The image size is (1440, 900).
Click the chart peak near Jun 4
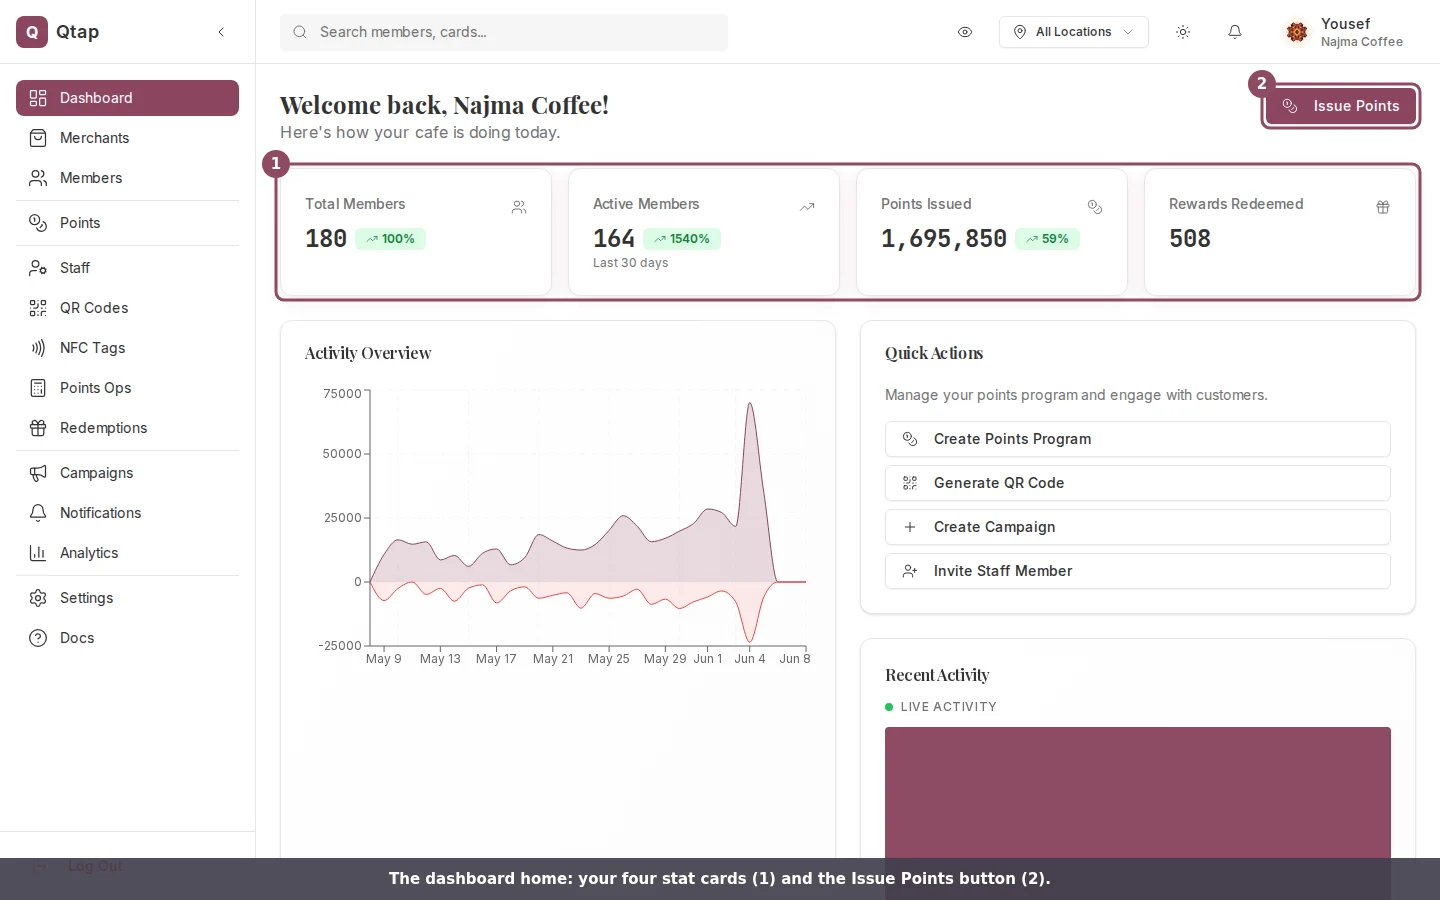[750, 404]
